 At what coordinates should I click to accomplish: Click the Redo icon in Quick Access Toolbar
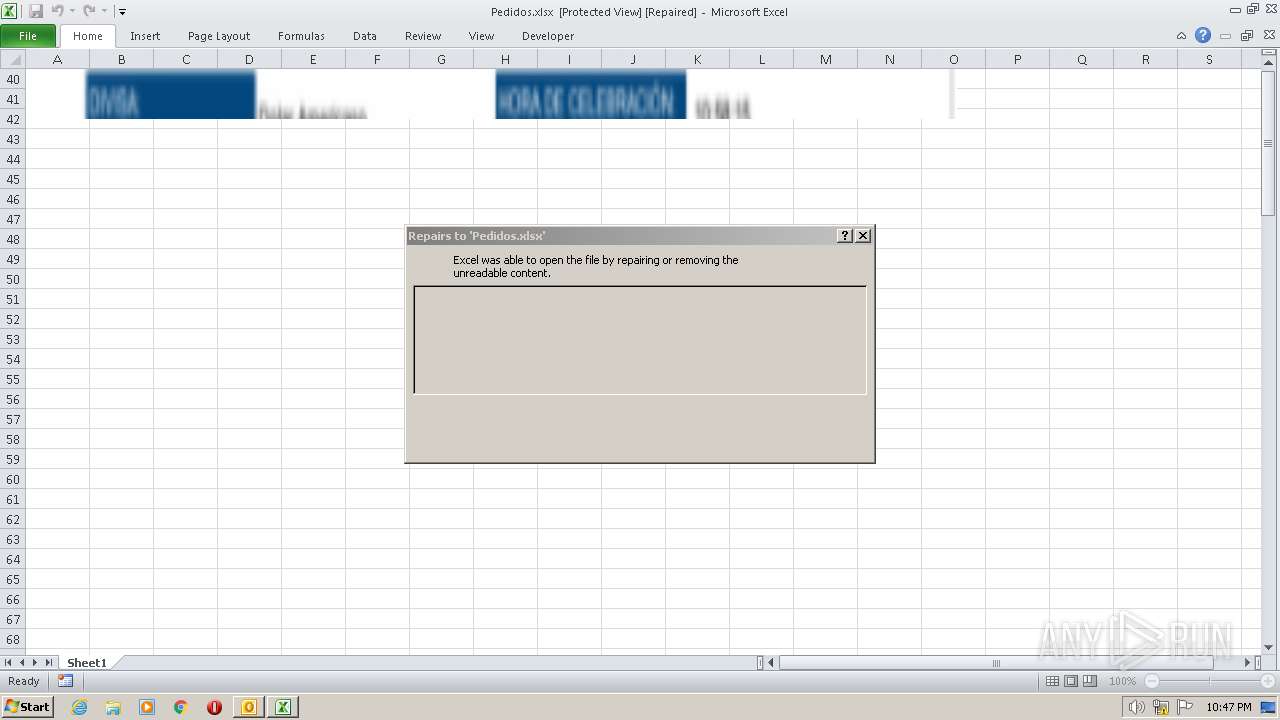click(x=89, y=11)
